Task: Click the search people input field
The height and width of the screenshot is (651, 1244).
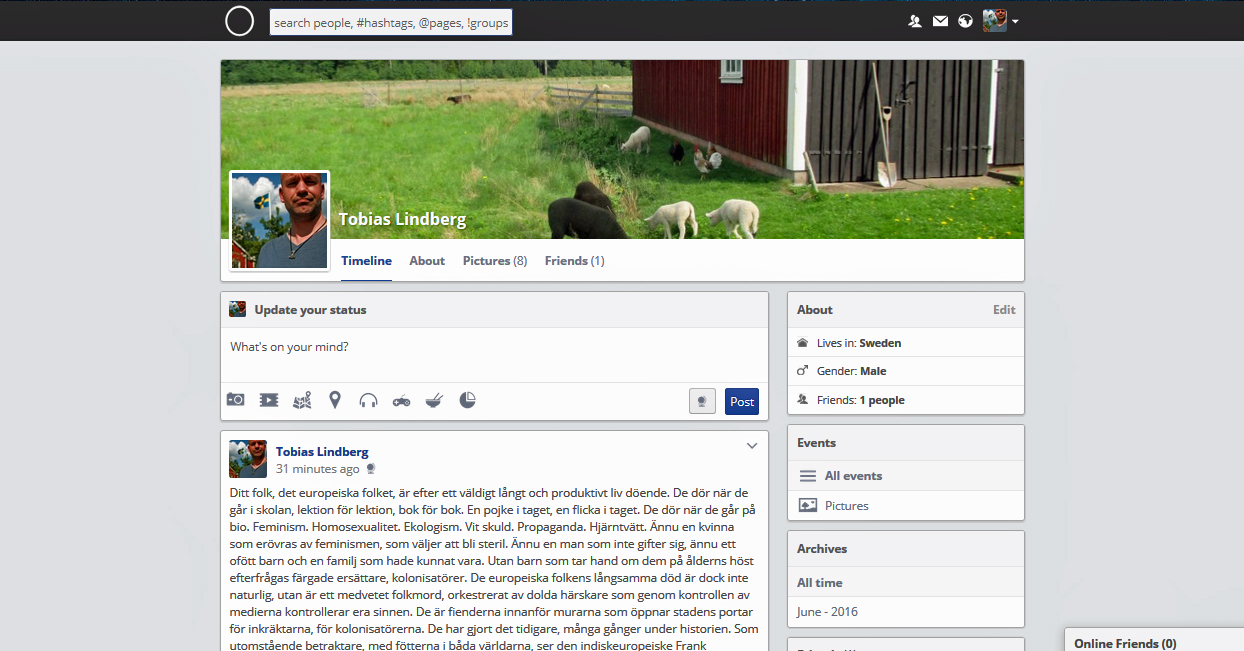Action: (x=391, y=22)
